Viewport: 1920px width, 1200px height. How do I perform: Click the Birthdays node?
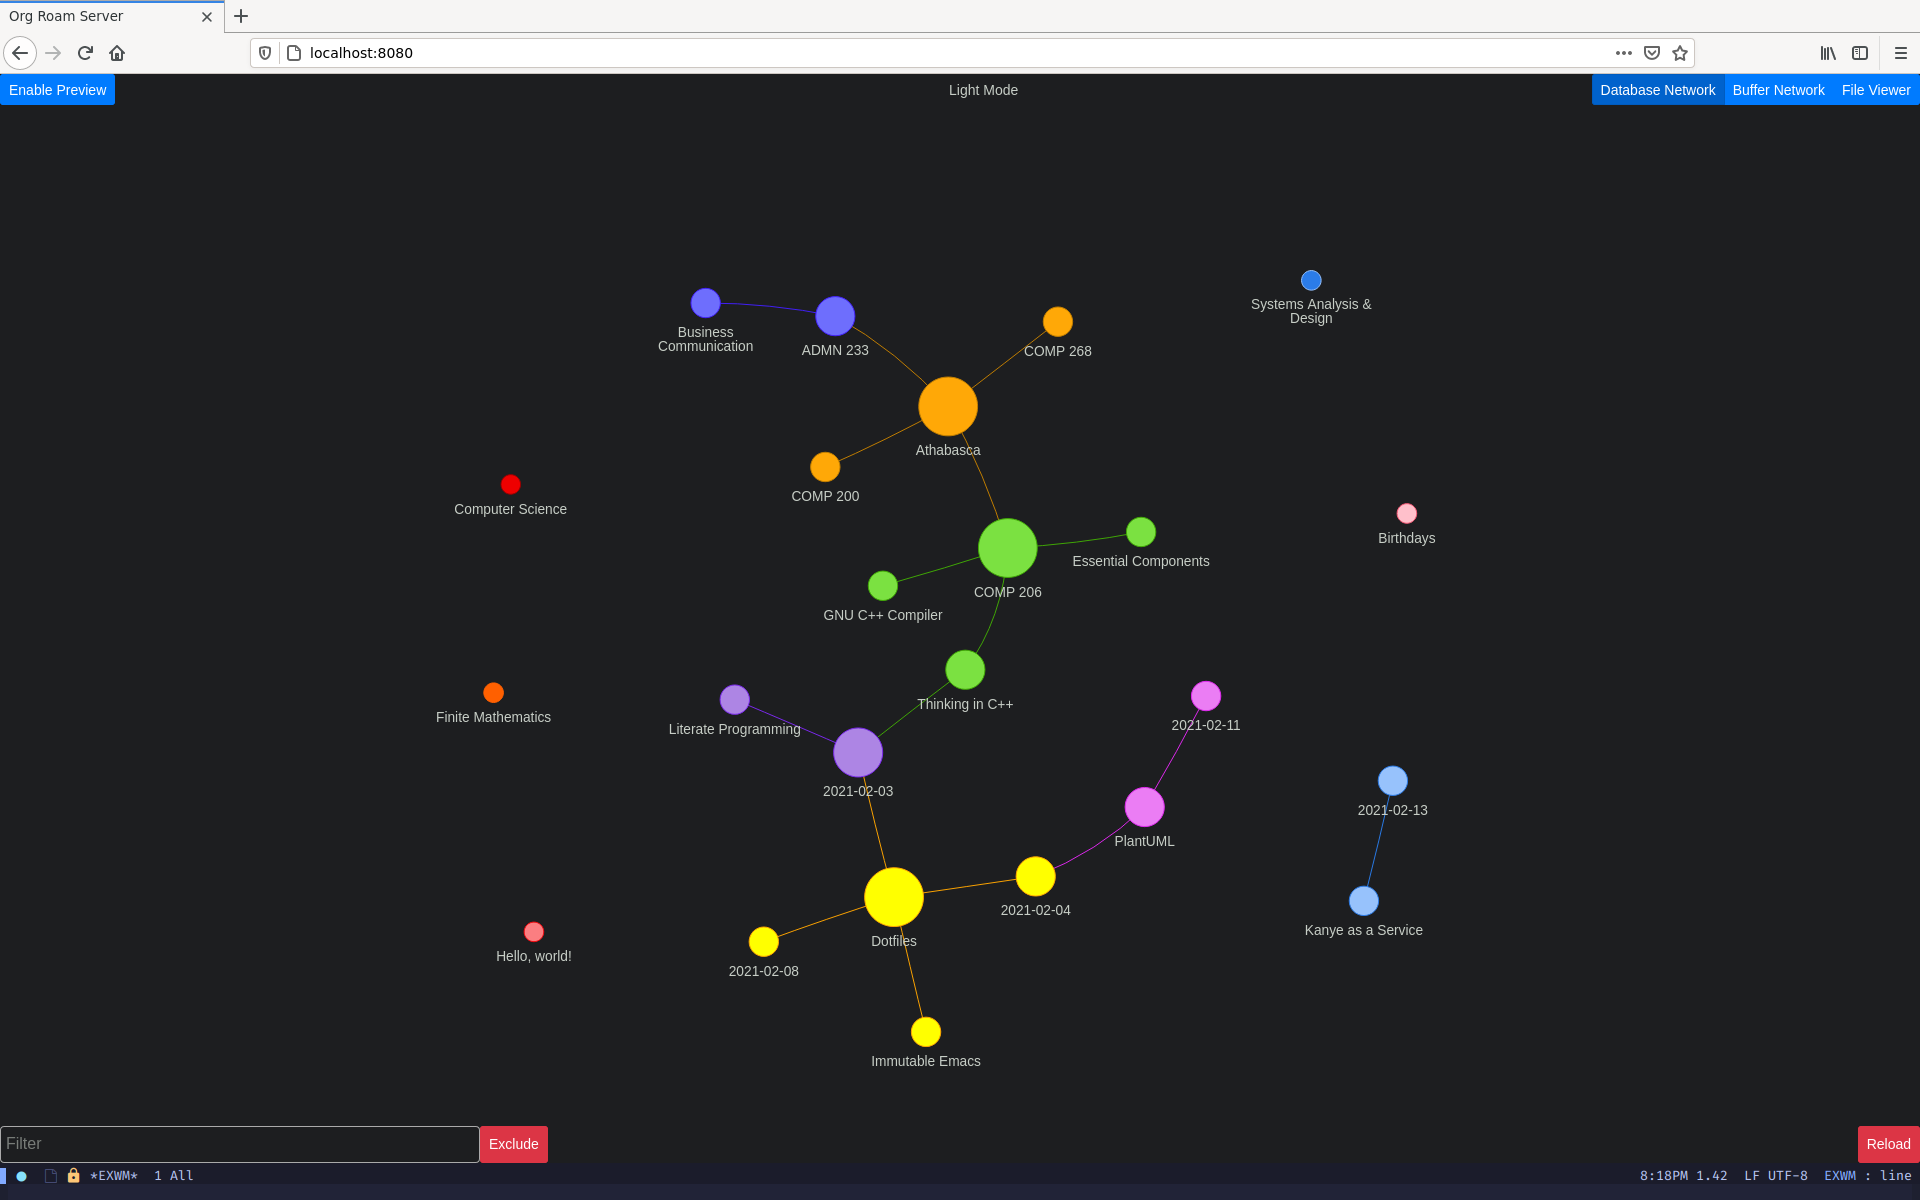[1402, 513]
